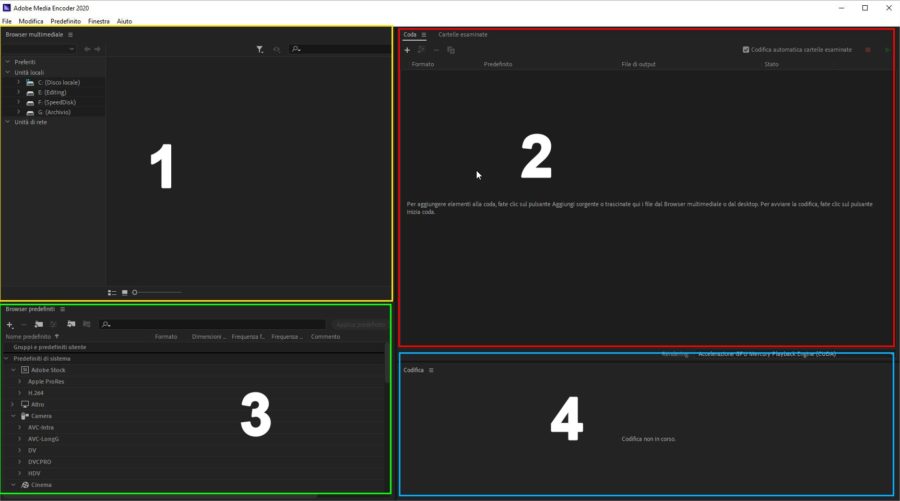This screenshot has height=501, width=900.
Task: Click the plus icon to create new preset
Action: pyautogui.click(x=10, y=325)
